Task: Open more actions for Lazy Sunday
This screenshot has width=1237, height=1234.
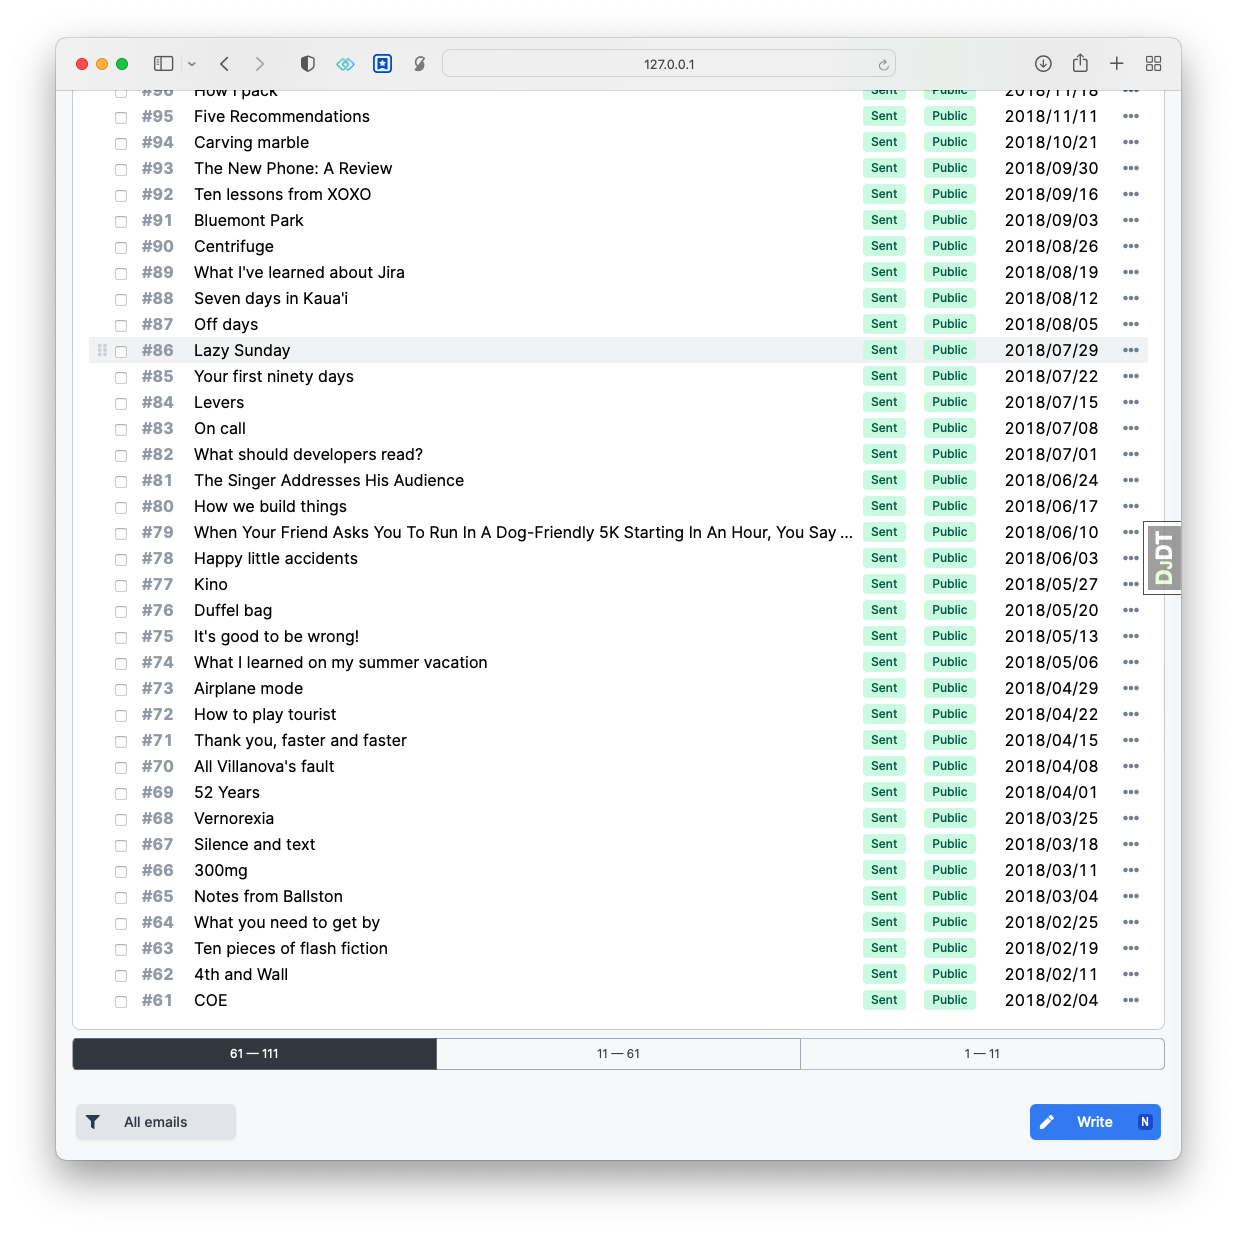Action: [1131, 350]
